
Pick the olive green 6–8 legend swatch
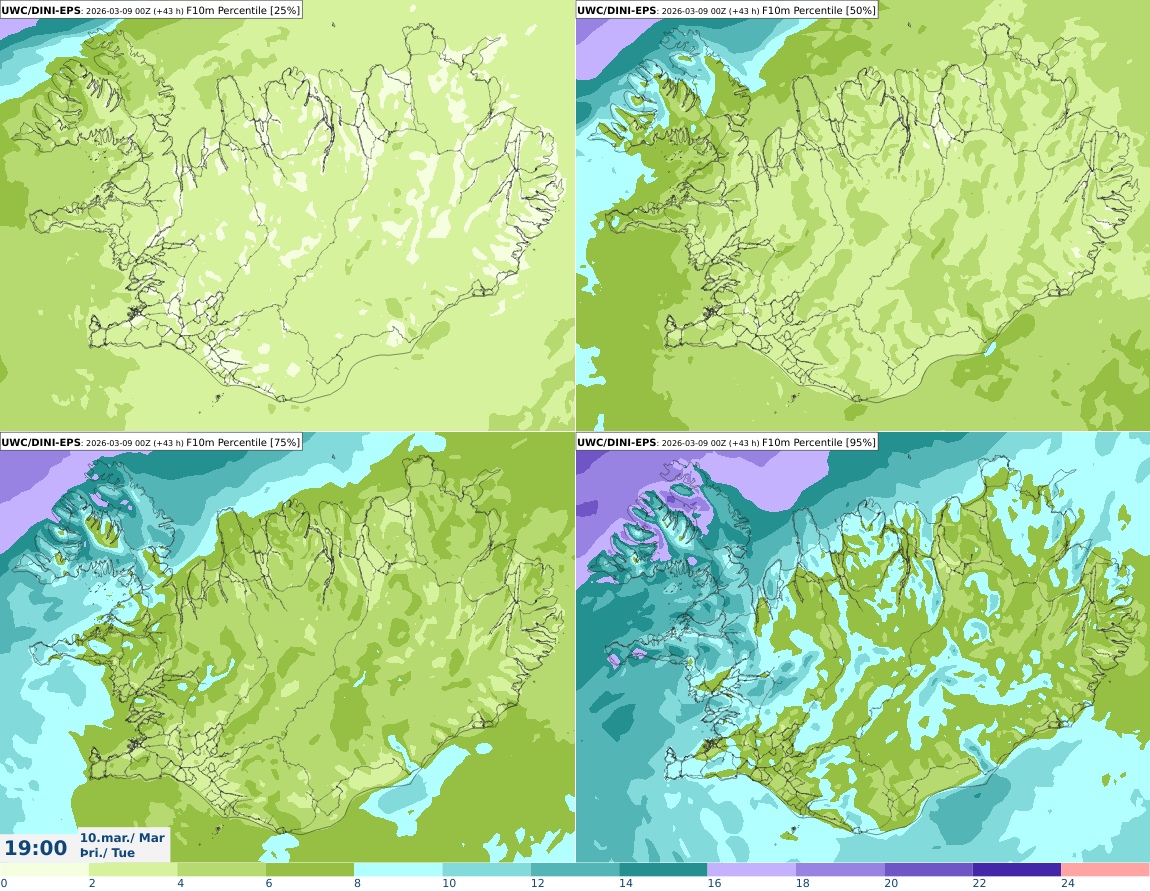310,870
